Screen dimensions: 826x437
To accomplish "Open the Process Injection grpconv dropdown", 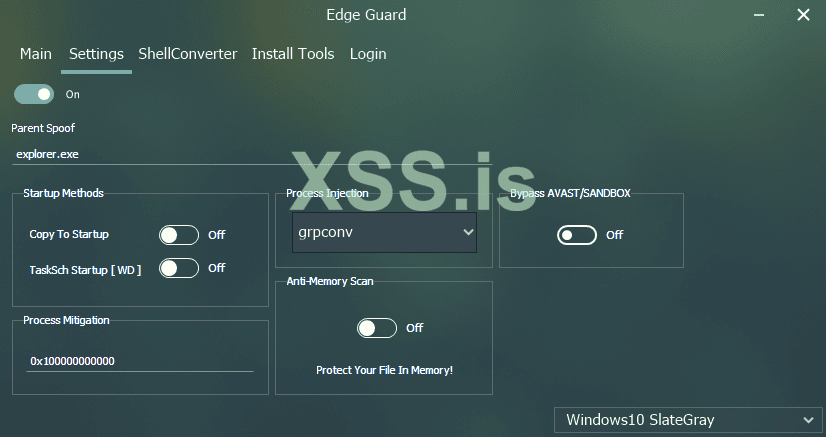I will (x=385, y=232).
